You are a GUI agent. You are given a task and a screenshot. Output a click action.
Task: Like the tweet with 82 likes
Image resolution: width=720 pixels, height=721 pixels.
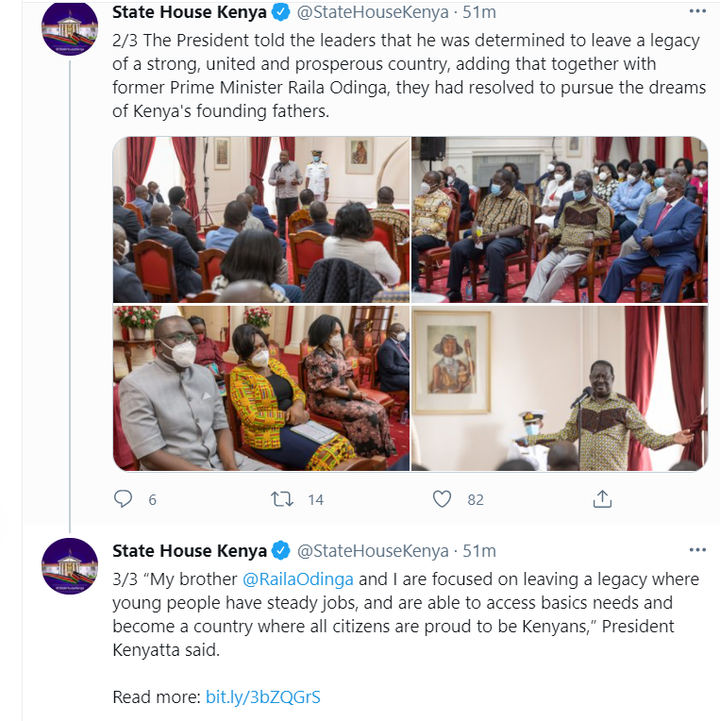click(442, 499)
